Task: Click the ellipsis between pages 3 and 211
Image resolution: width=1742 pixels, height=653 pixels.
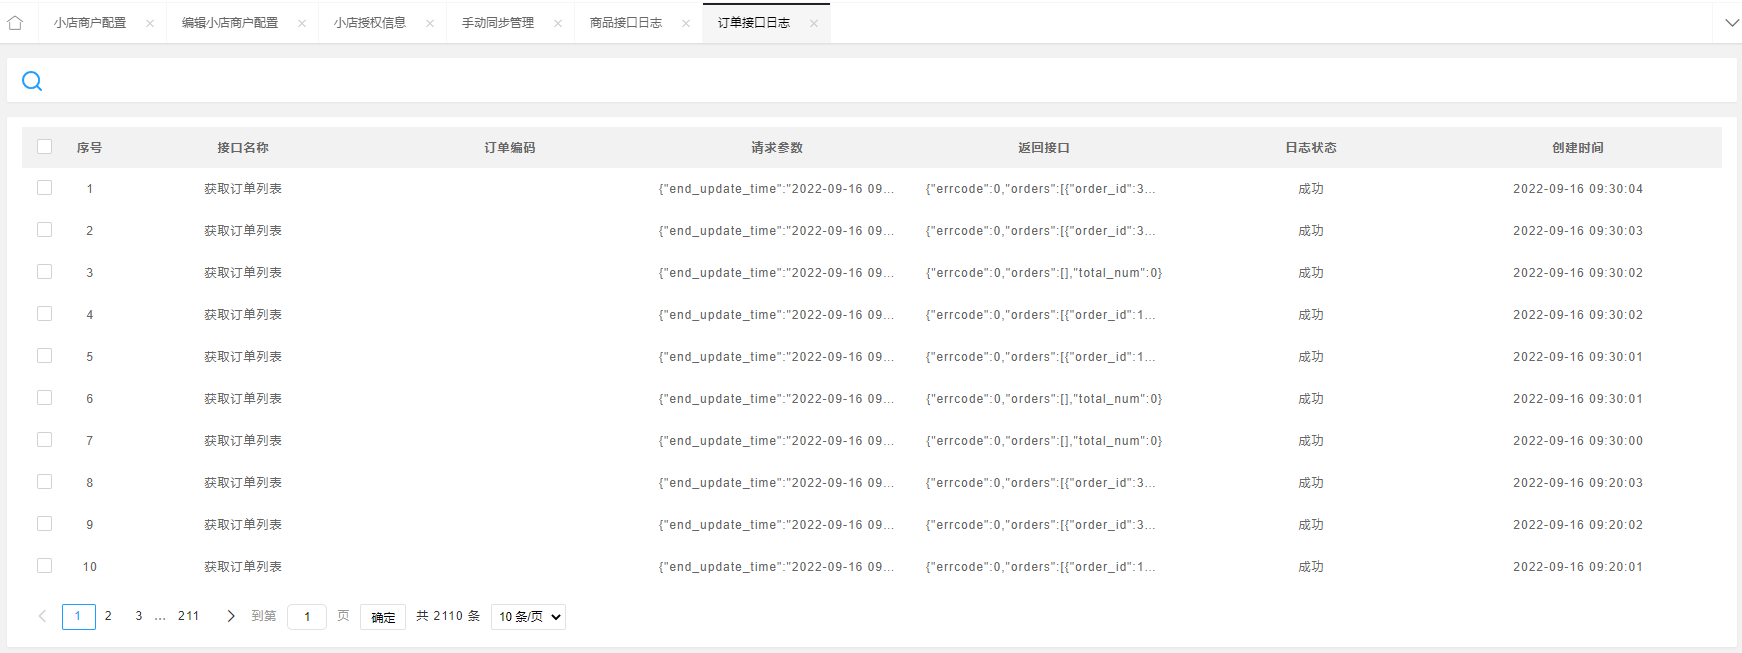Action: click(x=160, y=617)
